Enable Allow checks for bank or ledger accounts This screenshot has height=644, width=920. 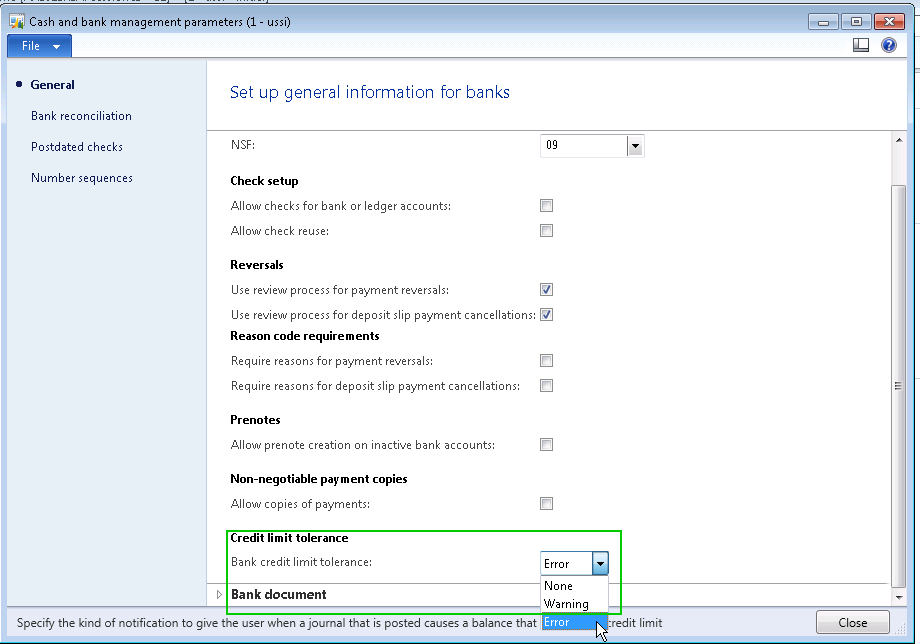tap(546, 206)
